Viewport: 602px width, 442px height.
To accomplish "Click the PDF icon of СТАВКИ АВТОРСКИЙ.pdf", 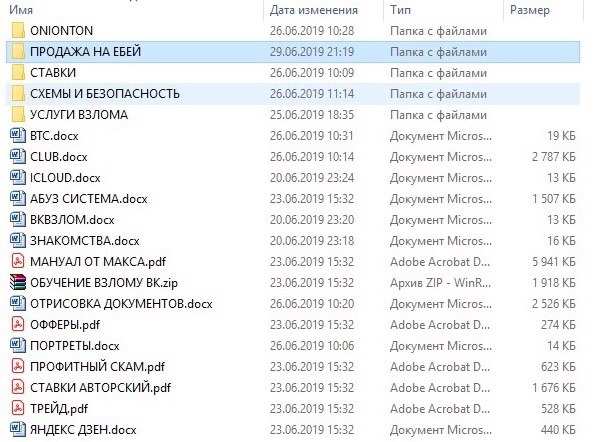I will tap(18, 387).
